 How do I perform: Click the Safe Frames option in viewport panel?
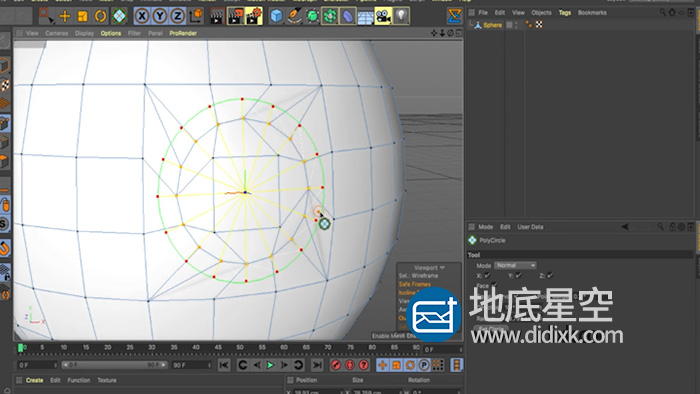point(415,284)
